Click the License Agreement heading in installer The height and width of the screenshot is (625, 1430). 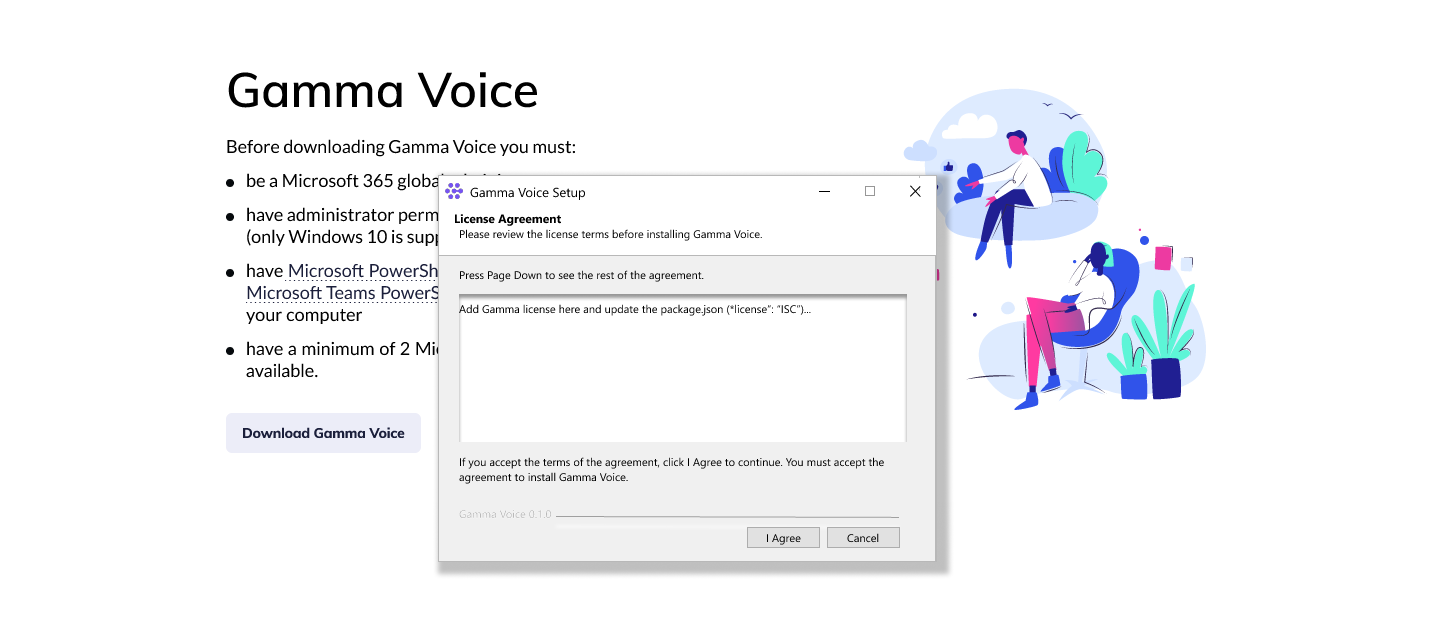[508, 219]
